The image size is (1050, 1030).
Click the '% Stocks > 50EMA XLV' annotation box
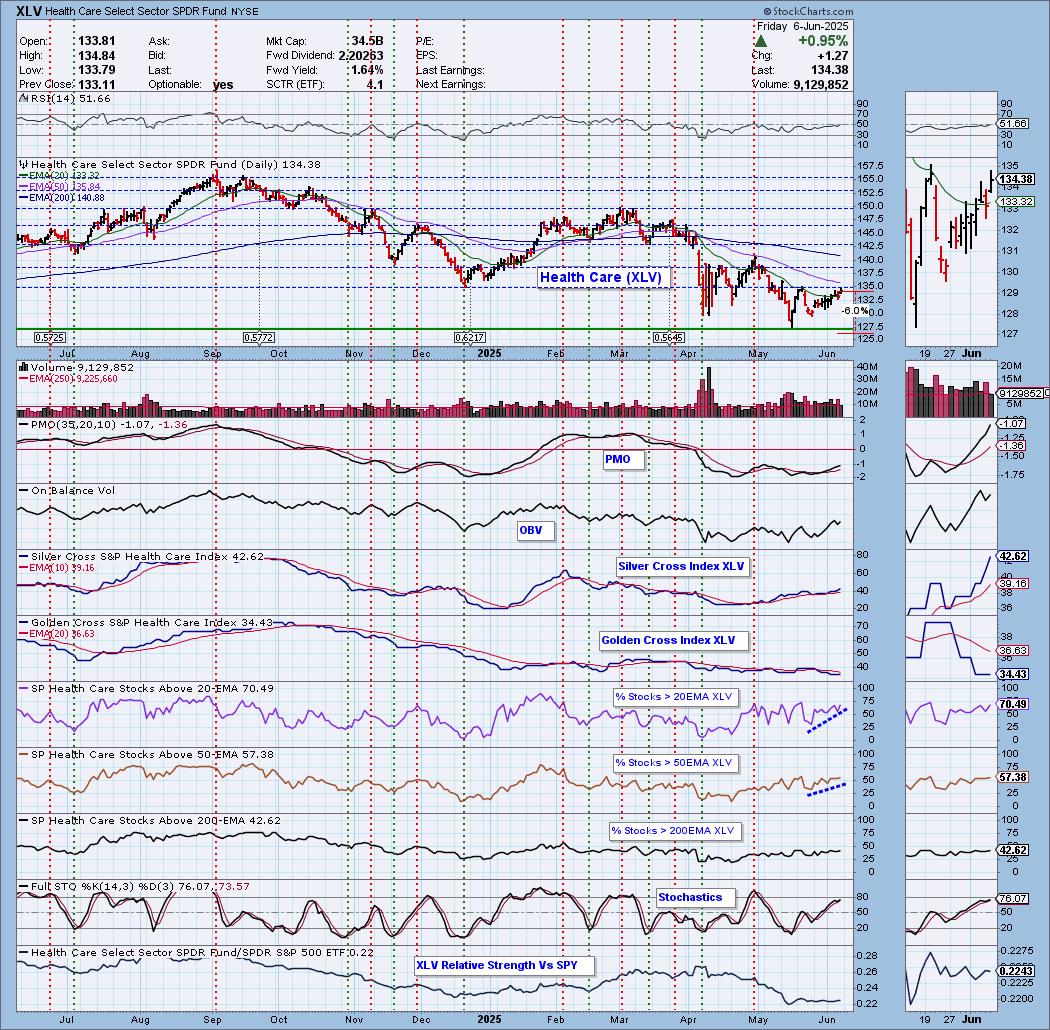pyautogui.click(x=675, y=763)
